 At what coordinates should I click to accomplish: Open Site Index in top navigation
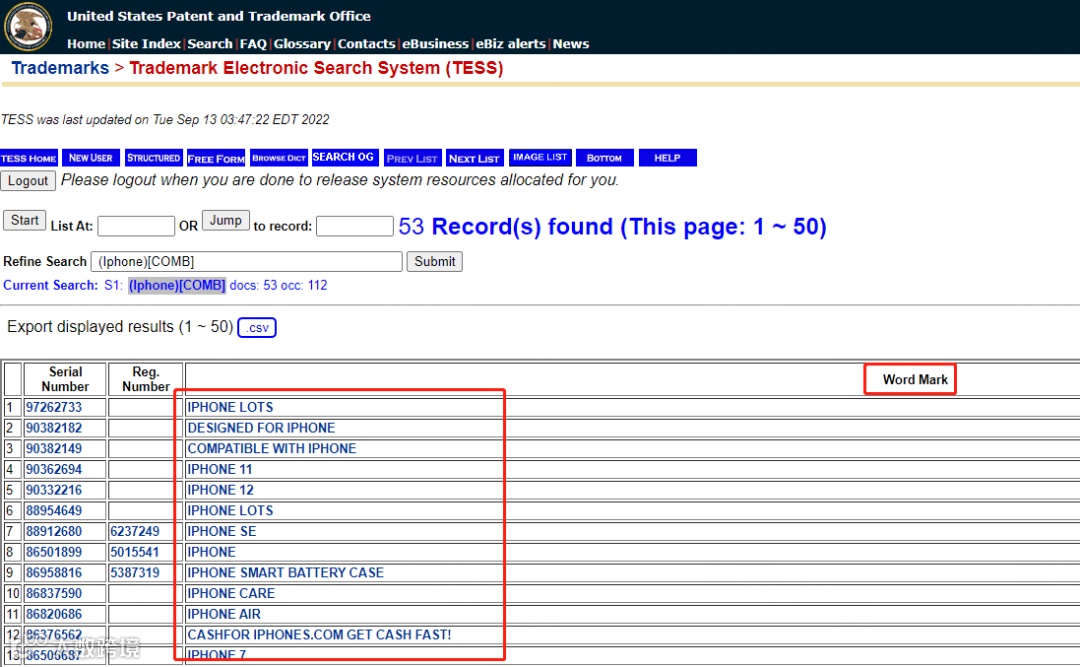point(146,43)
